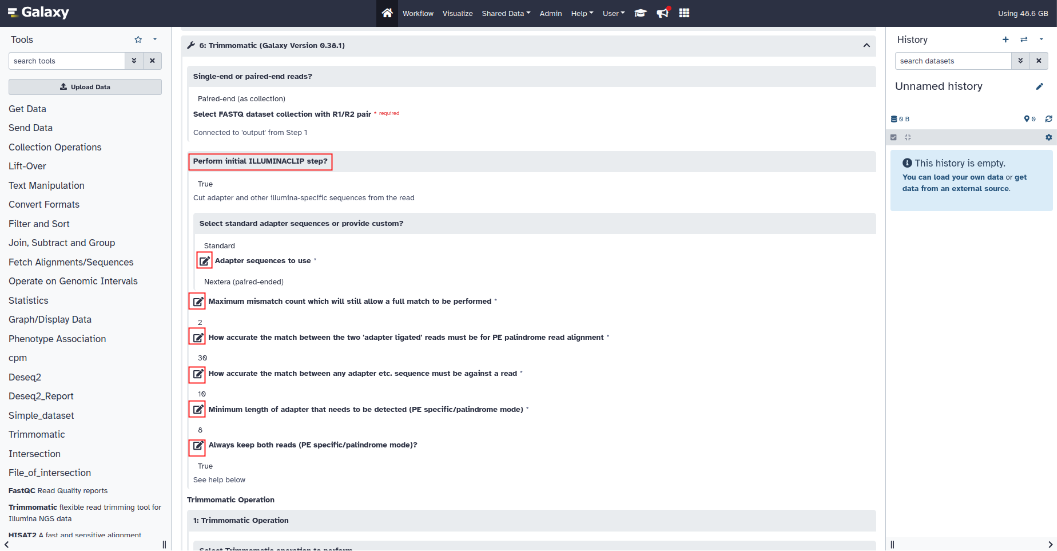Toggle the select-all datasets checkbox in History
Screen dimensions: 1057x551
pyautogui.click(x=894, y=137)
